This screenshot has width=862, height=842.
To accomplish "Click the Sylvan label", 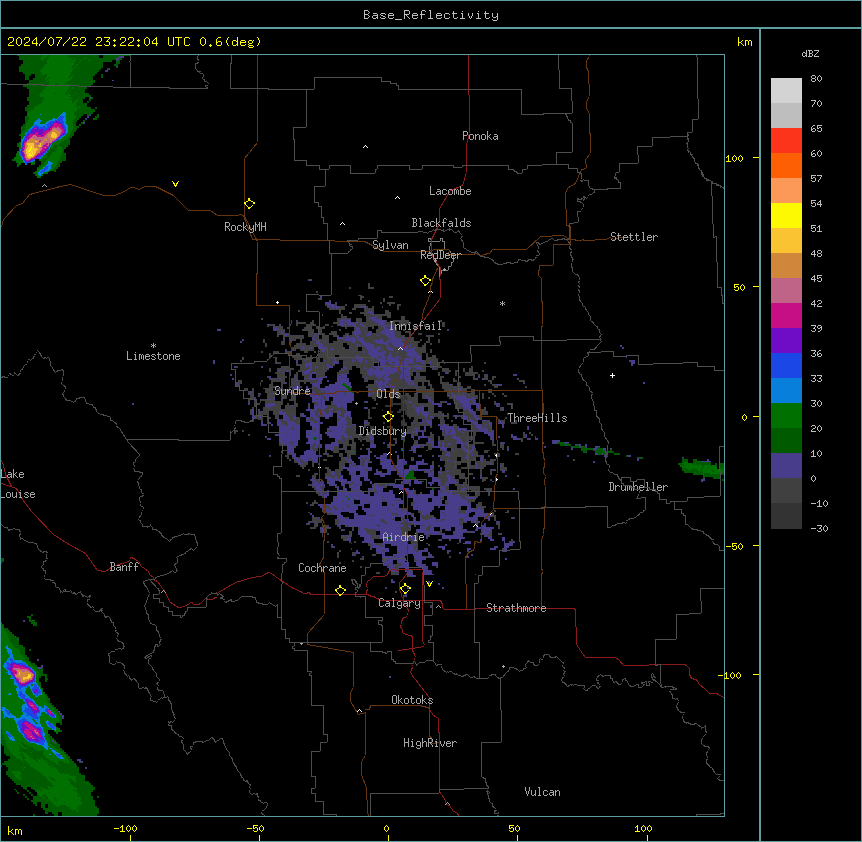I will (x=390, y=245).
